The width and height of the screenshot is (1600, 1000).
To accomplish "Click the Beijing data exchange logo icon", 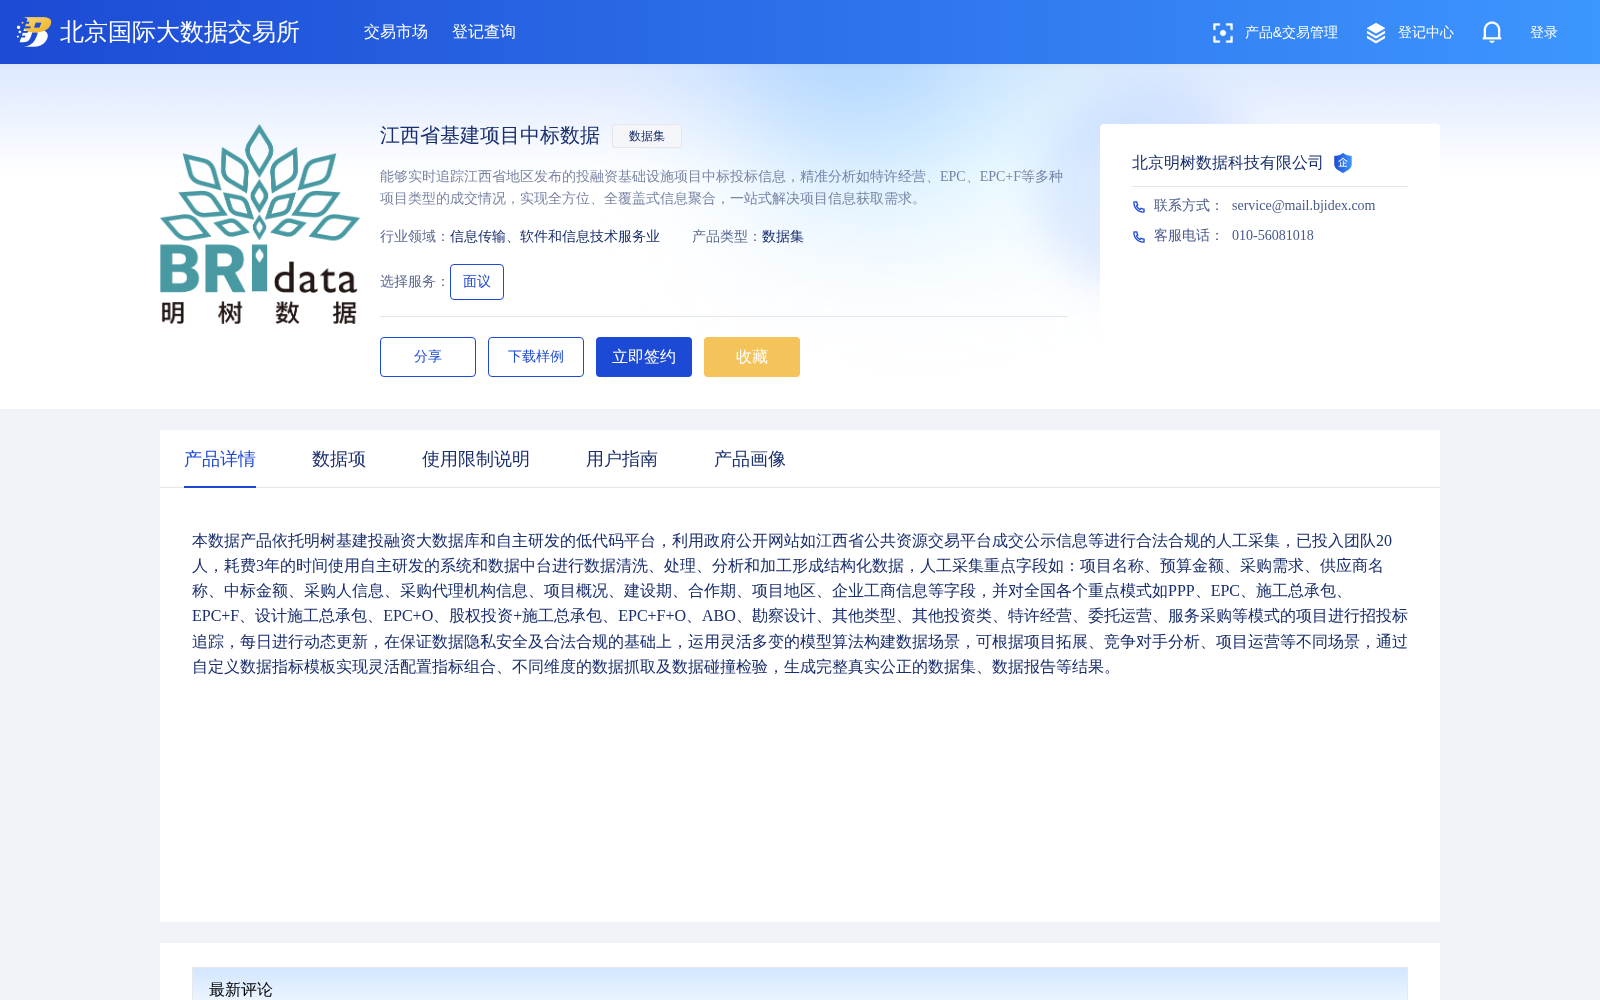I will 34,32.
